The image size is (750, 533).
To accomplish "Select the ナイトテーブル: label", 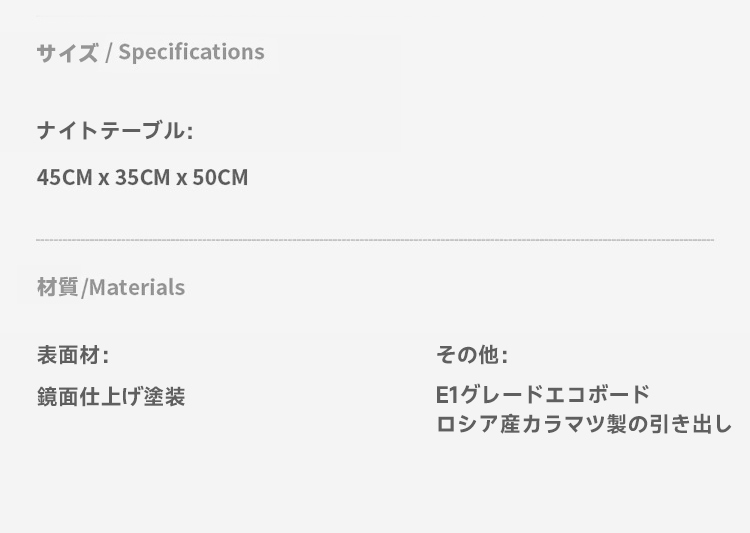I will tap(115, 131).
